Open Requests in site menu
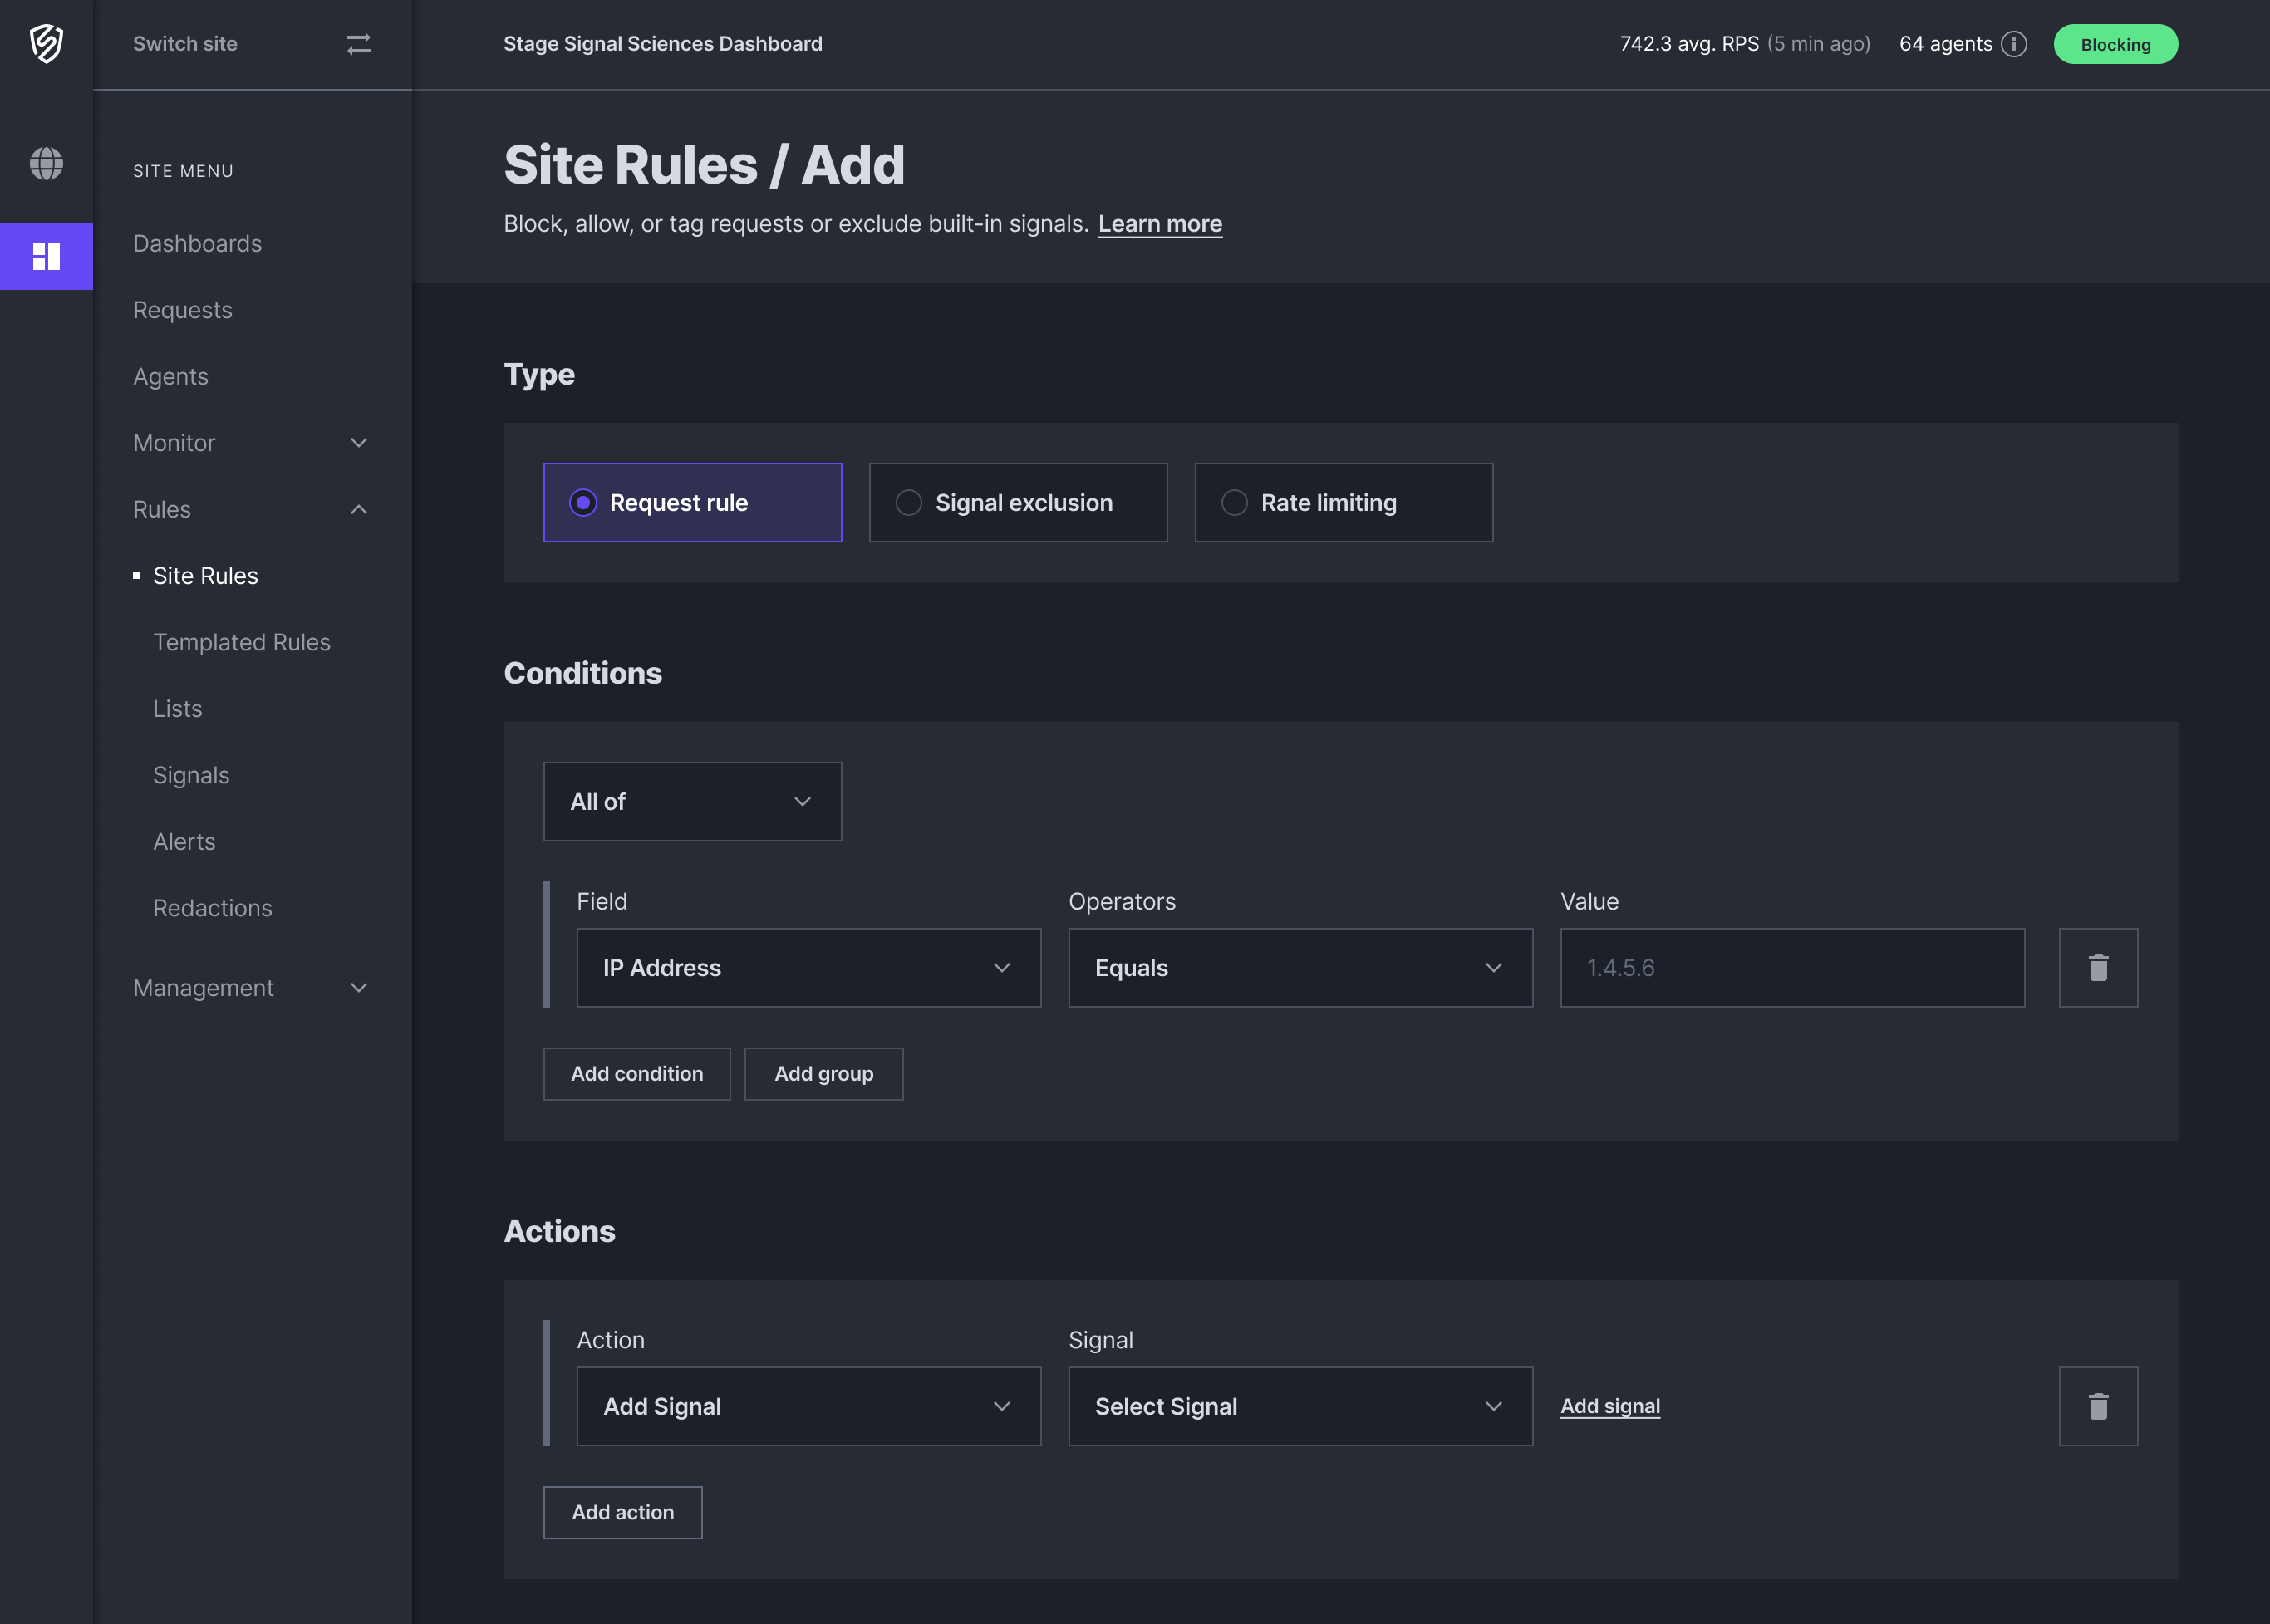Image resolution: width=2270 pixels, height=1624 pixels. point(182,310)
